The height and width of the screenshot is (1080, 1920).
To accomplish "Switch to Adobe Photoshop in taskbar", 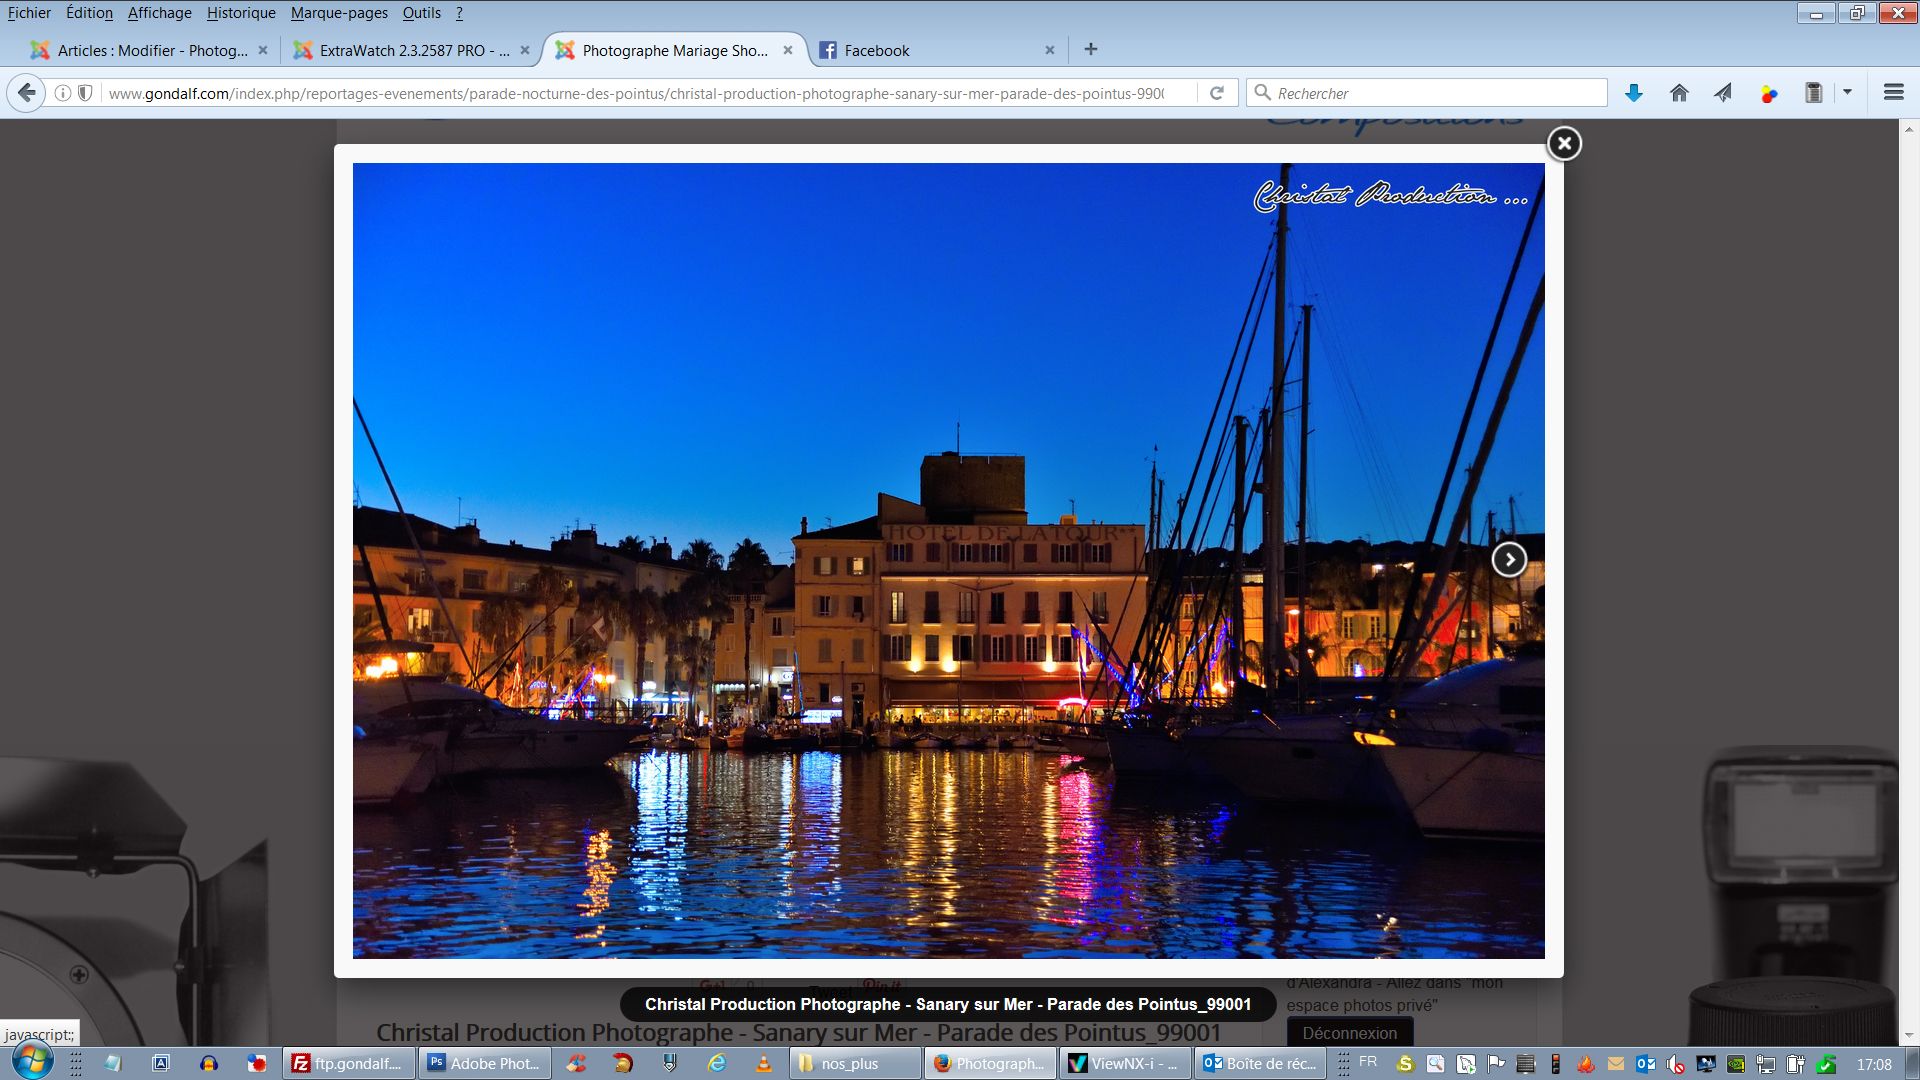I will click(x=485, y=1063).
